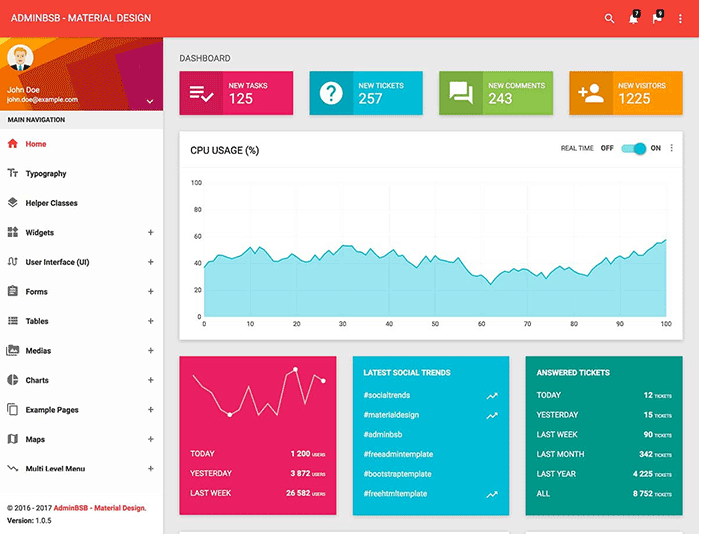Expand John Doe user dropdown arrow
The width and height of the screenshot is (701, 534).
[150, 101]
